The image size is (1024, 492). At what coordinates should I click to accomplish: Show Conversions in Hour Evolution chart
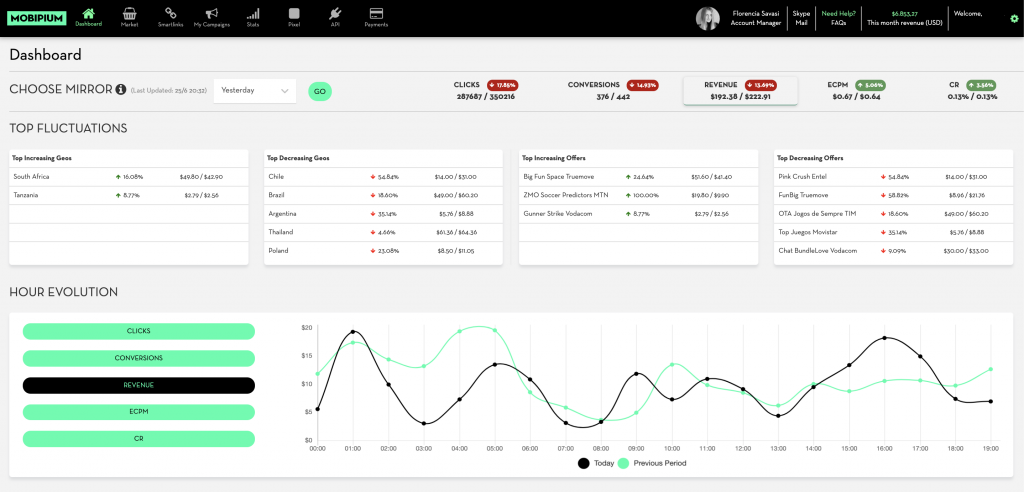pyautogui.click(x=138, y=358)
